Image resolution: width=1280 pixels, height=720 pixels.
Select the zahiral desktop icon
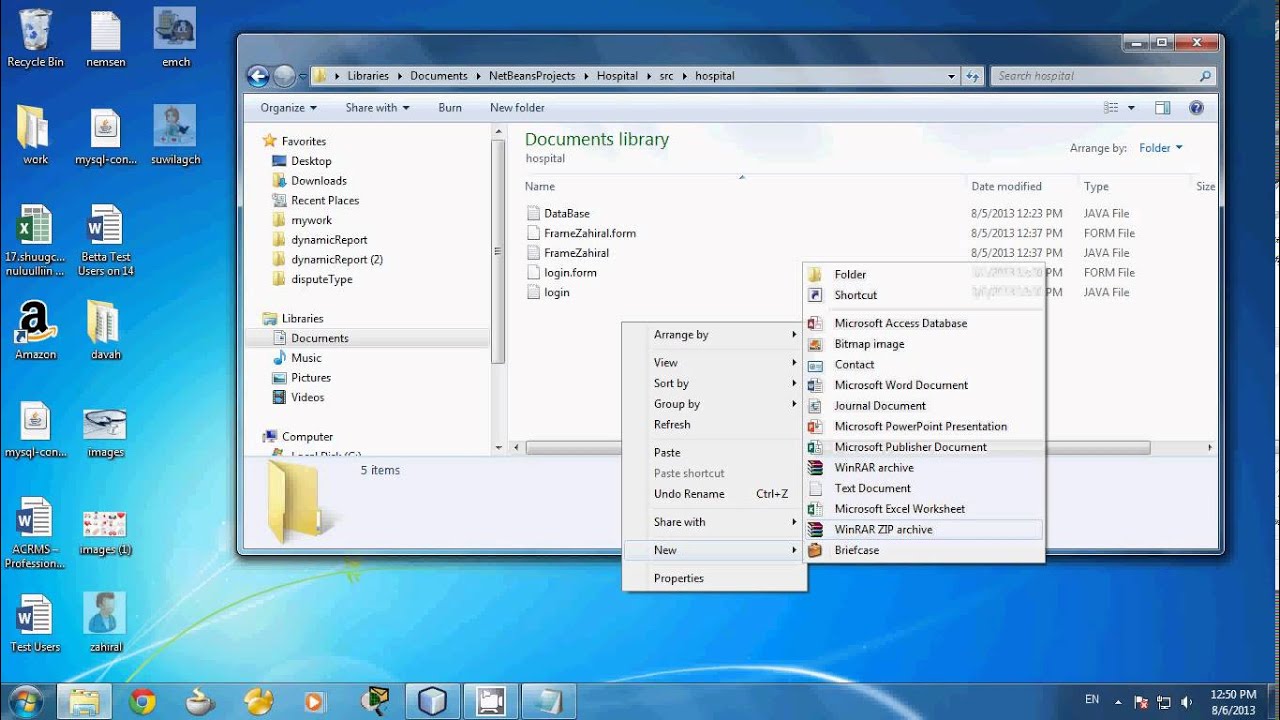click(x=105, y=622)
